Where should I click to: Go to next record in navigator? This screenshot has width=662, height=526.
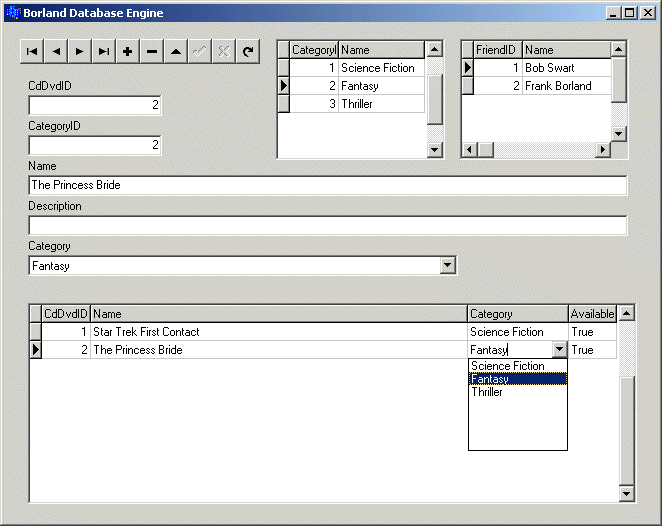(79, 52)
